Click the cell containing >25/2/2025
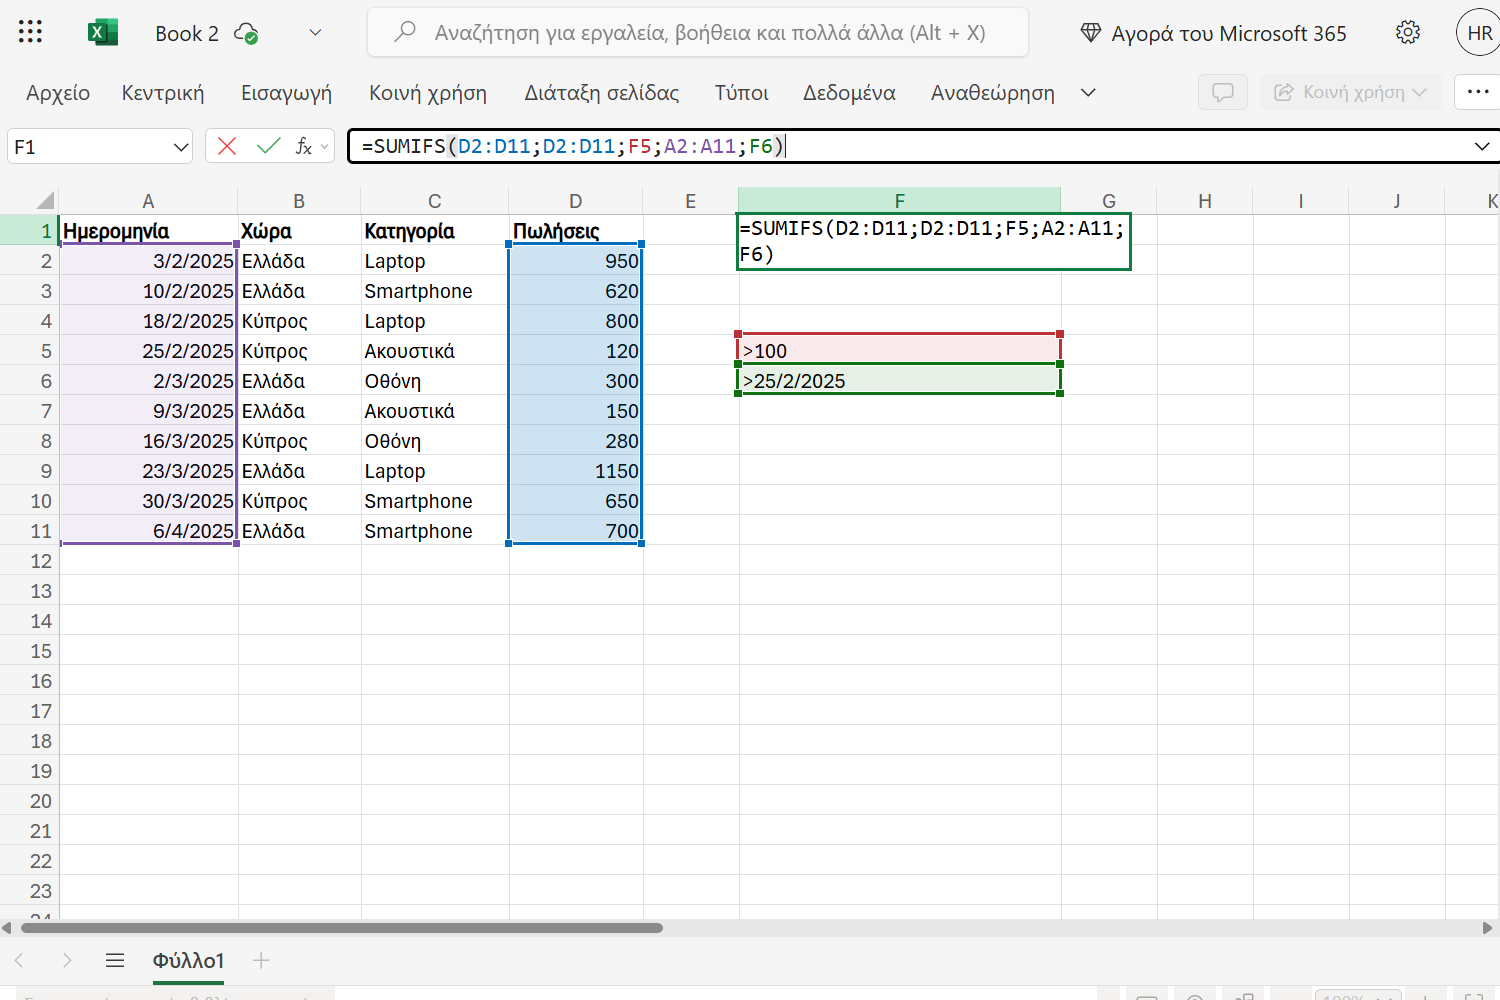 [899, 380]
